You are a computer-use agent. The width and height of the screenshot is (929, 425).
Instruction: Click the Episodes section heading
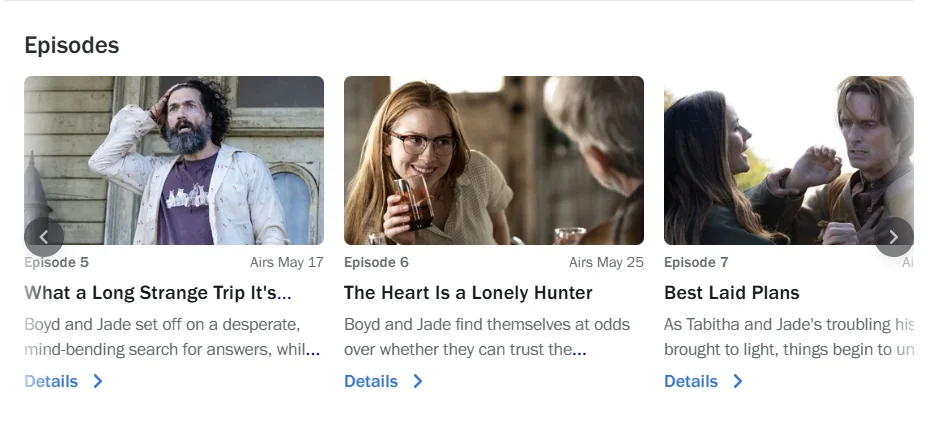(72, 45)
